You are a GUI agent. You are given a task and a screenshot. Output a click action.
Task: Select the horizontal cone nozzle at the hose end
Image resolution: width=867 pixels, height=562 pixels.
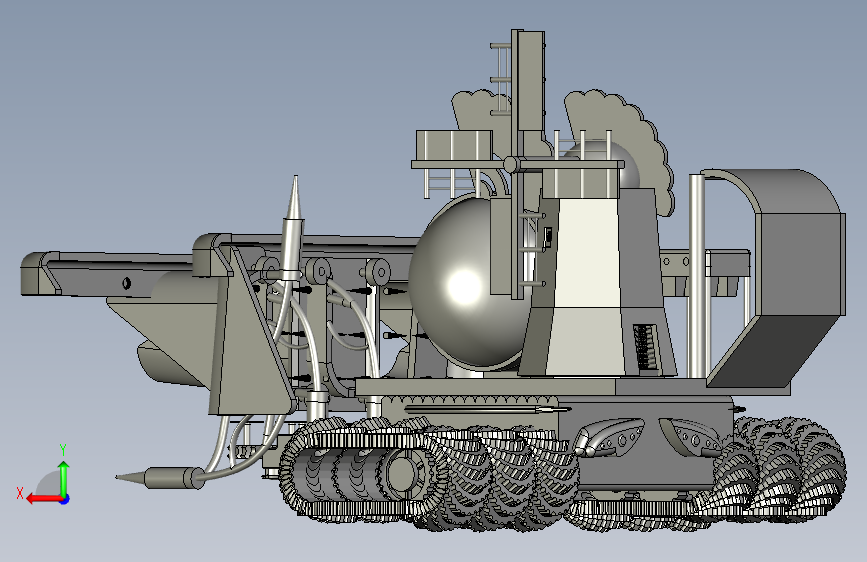(x=160, y=477)
